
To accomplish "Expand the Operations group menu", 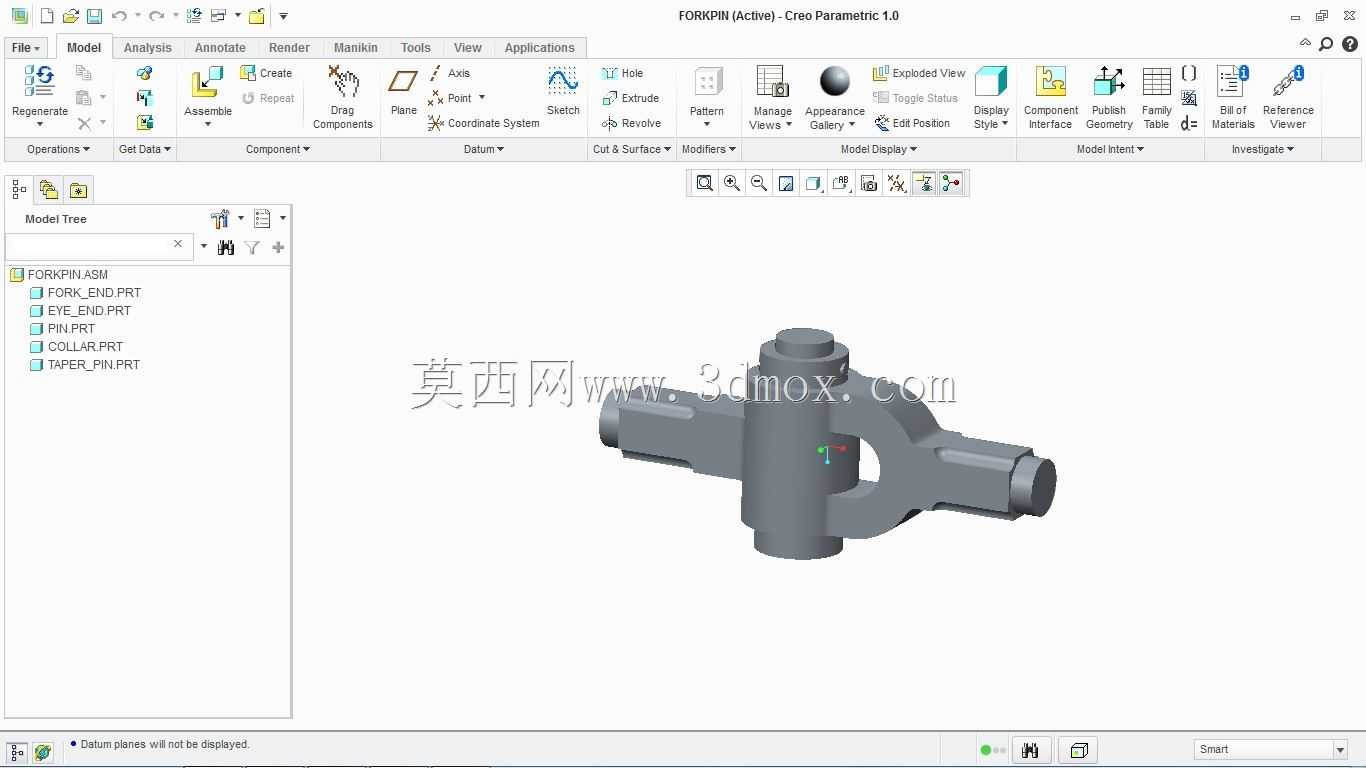I will coord(58,149).
